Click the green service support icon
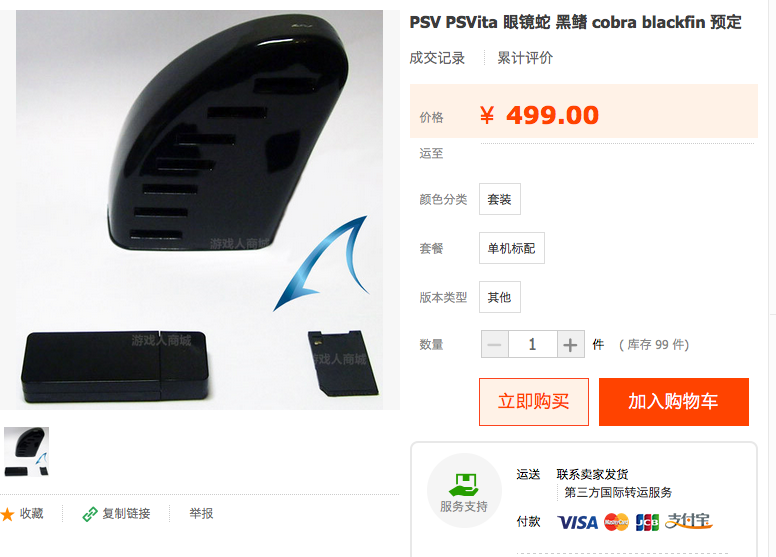The width and height of the screenshot is (776, 557). coord(464,485)
